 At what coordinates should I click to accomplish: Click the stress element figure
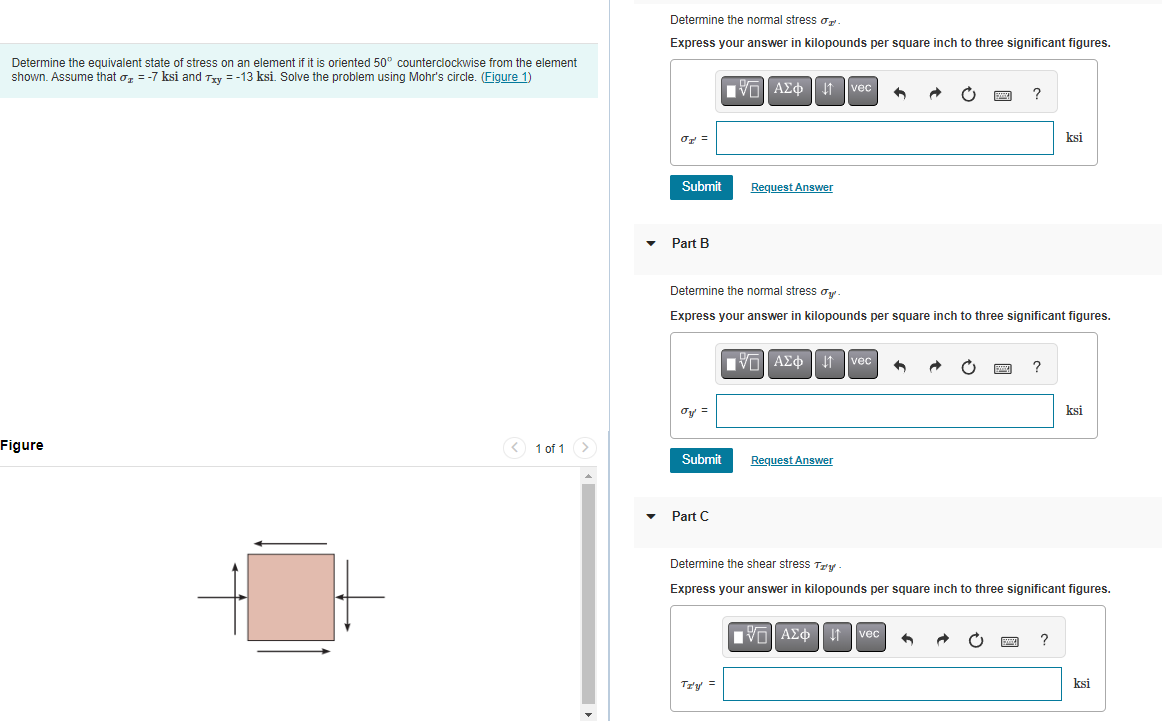click(291, 597)
